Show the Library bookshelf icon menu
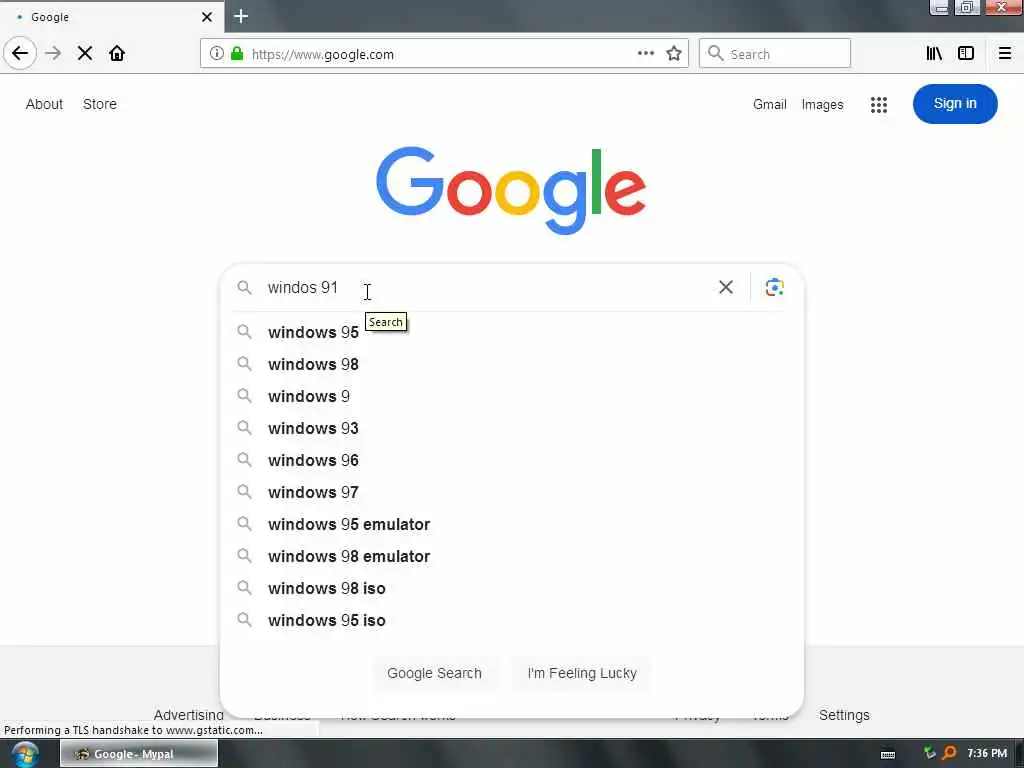 934,54
